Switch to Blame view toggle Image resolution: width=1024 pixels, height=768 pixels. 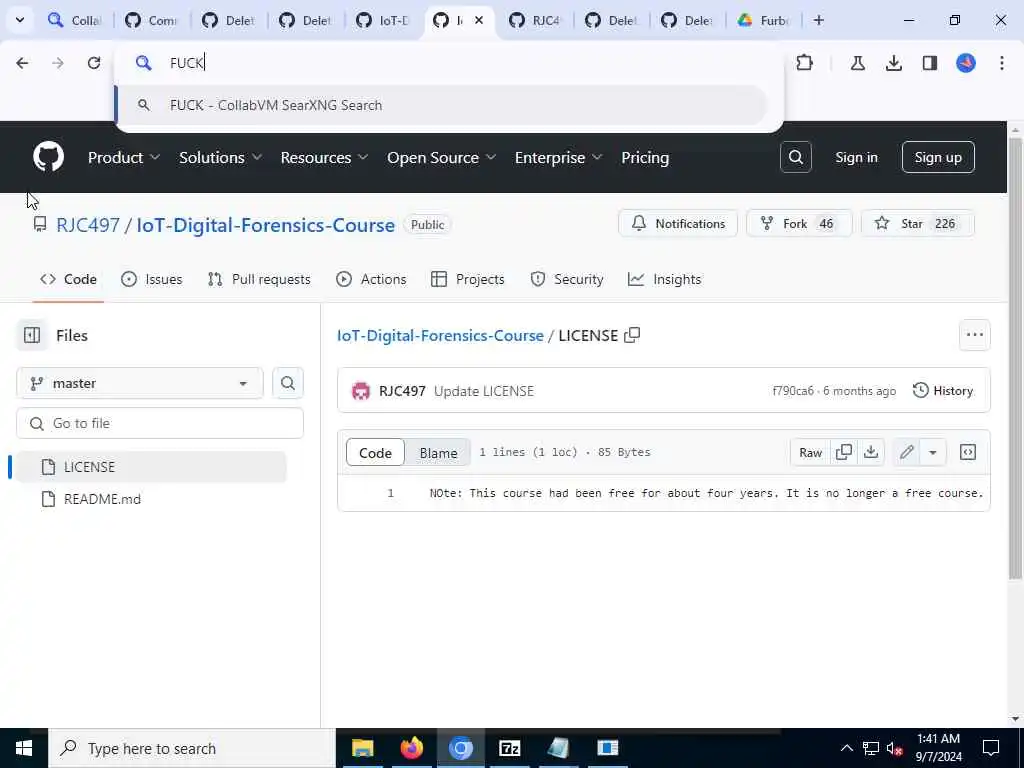tap(438, 453)
